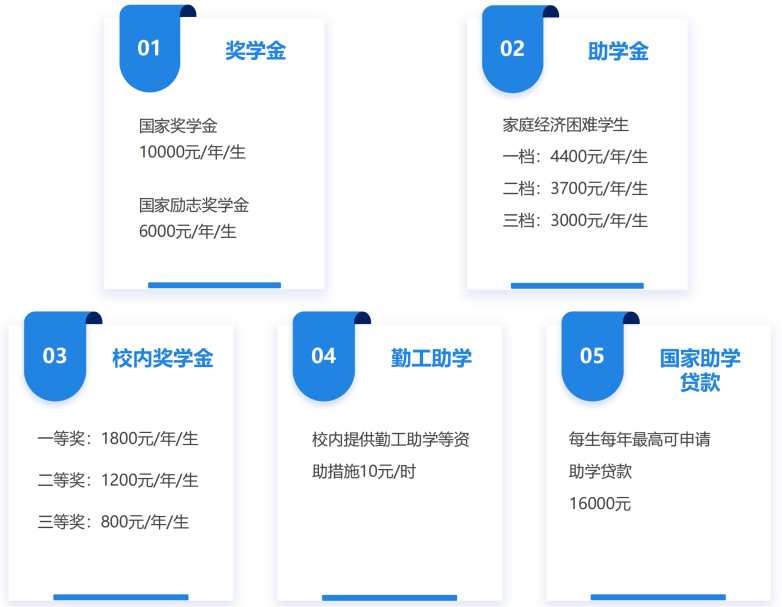Screen dimensions: 782x607
Task: Click the 国家奖学金 text line
Action: [178, 126]
